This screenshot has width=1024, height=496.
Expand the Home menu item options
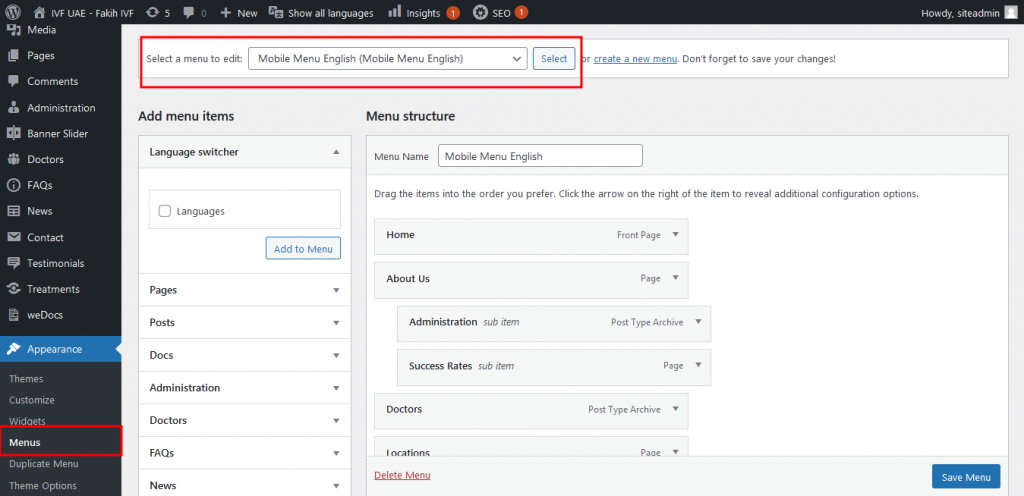[x=675, y=235]
